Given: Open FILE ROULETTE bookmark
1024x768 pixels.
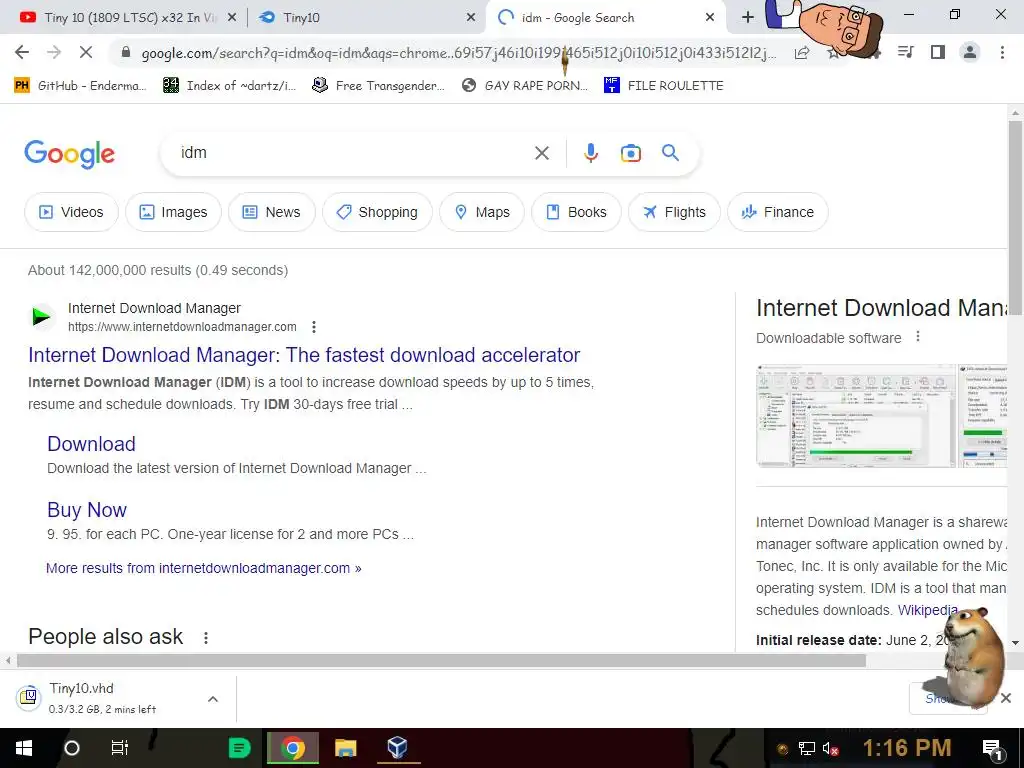Looking at the screenshot, I should (664, 86).
